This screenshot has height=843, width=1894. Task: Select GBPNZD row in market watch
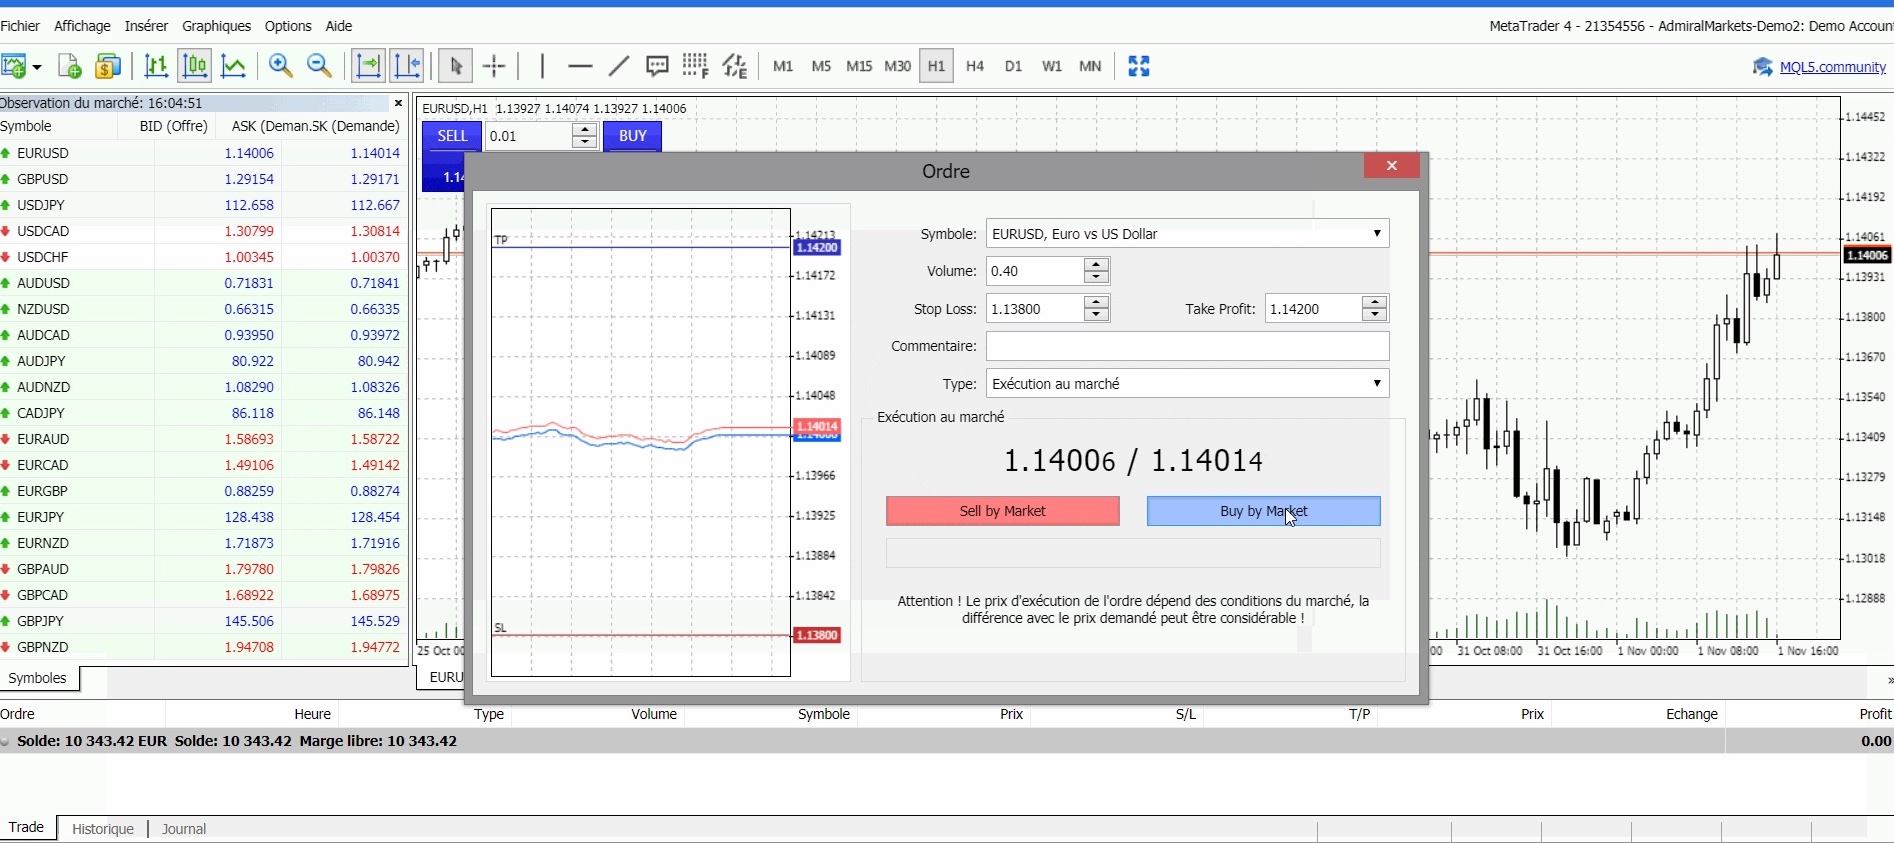click(203, 647)
